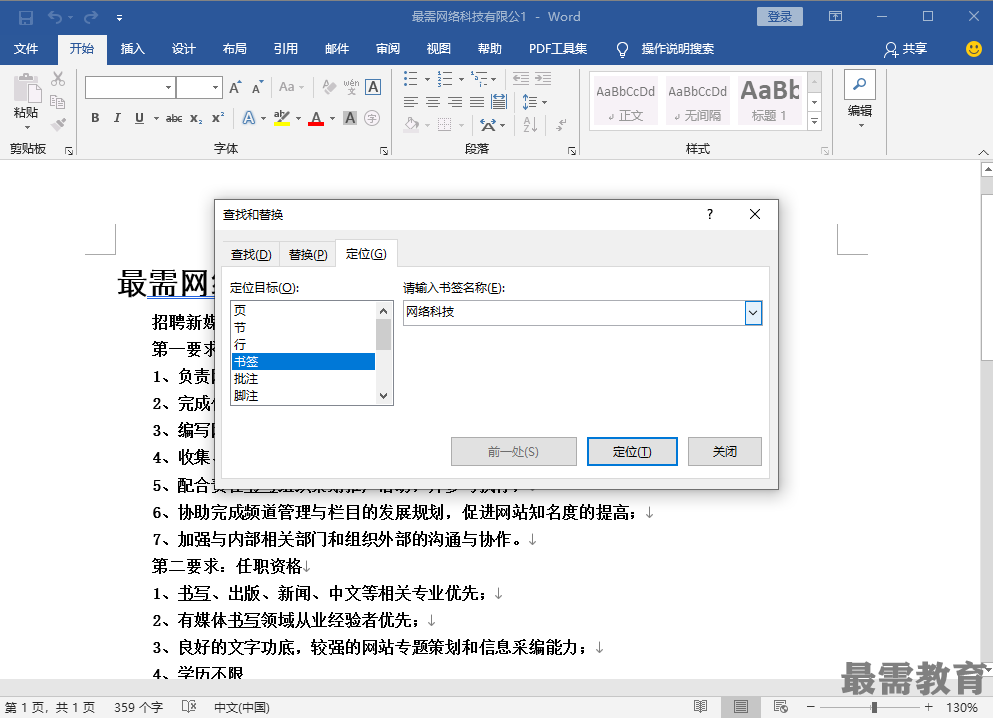Toggle bold formatting

95,118
